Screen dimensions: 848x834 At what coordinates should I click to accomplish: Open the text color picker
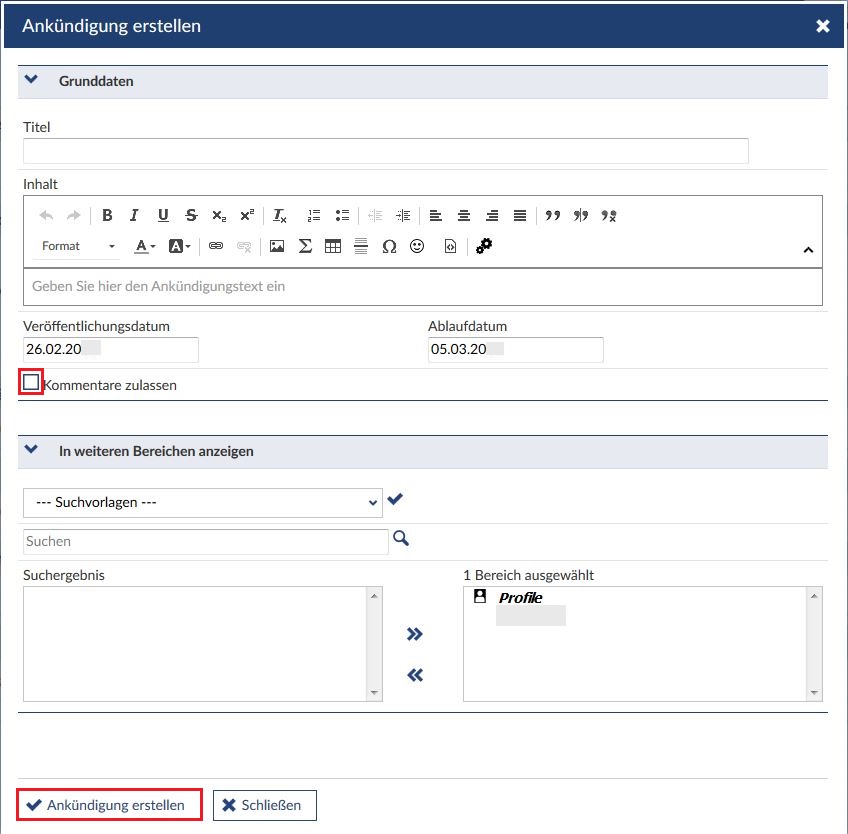coord(145,246)
